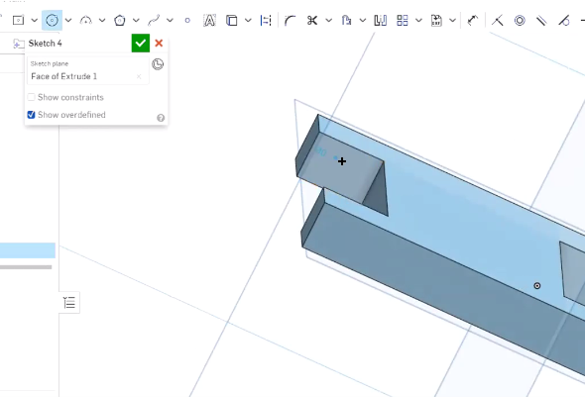Select the Trim scissors tool
The width and height of the screenshot is (585, 397).
click(312, 20)
